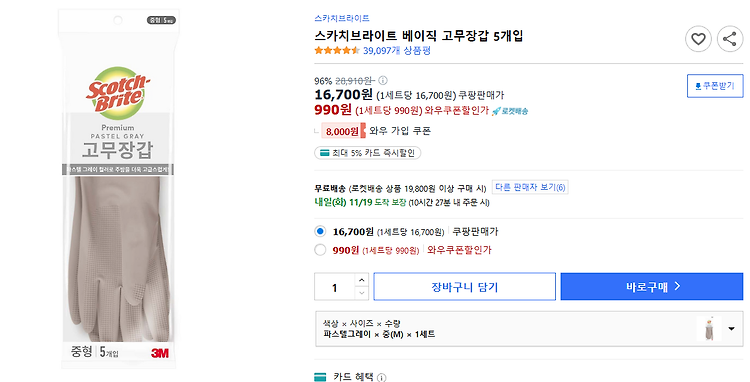Expand the 색상 × 사이즈 × 수량 option dropdown
This screenshot has width=750, height=382.
tap(529, 328)
